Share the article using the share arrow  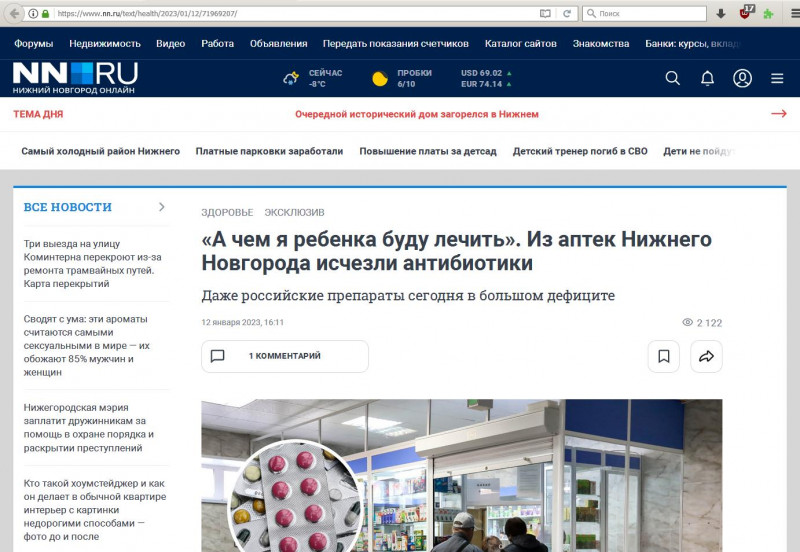pyautogui.click(x=705, y=356)
